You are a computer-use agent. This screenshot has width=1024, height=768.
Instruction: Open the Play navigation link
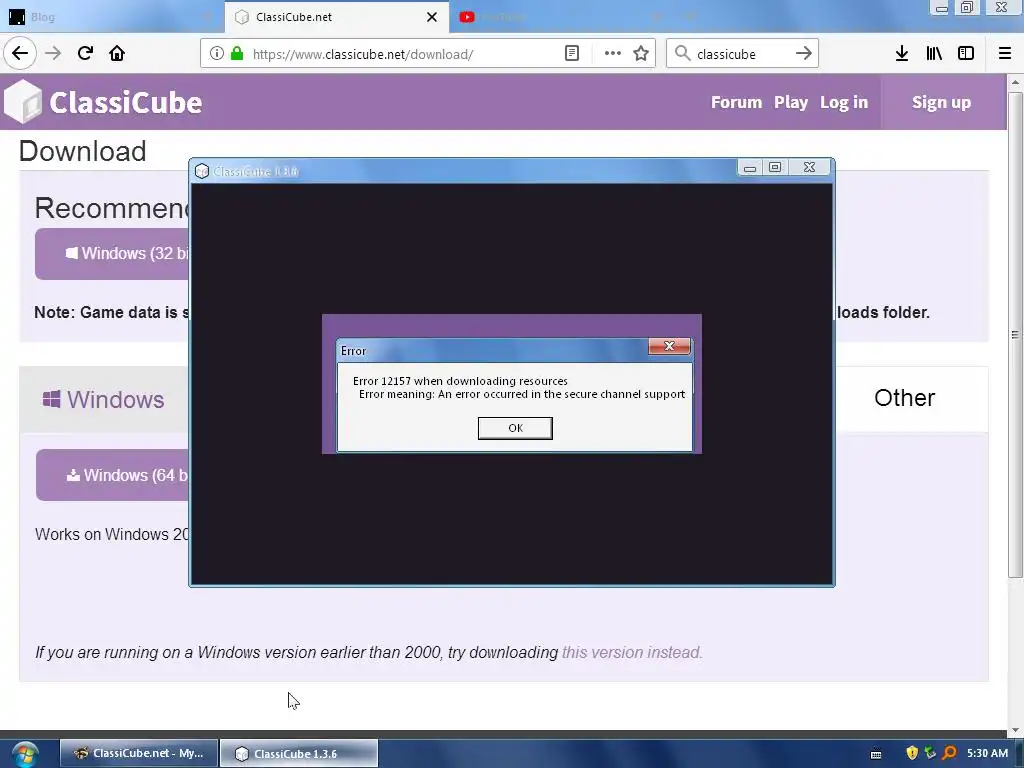click(791, 103)
